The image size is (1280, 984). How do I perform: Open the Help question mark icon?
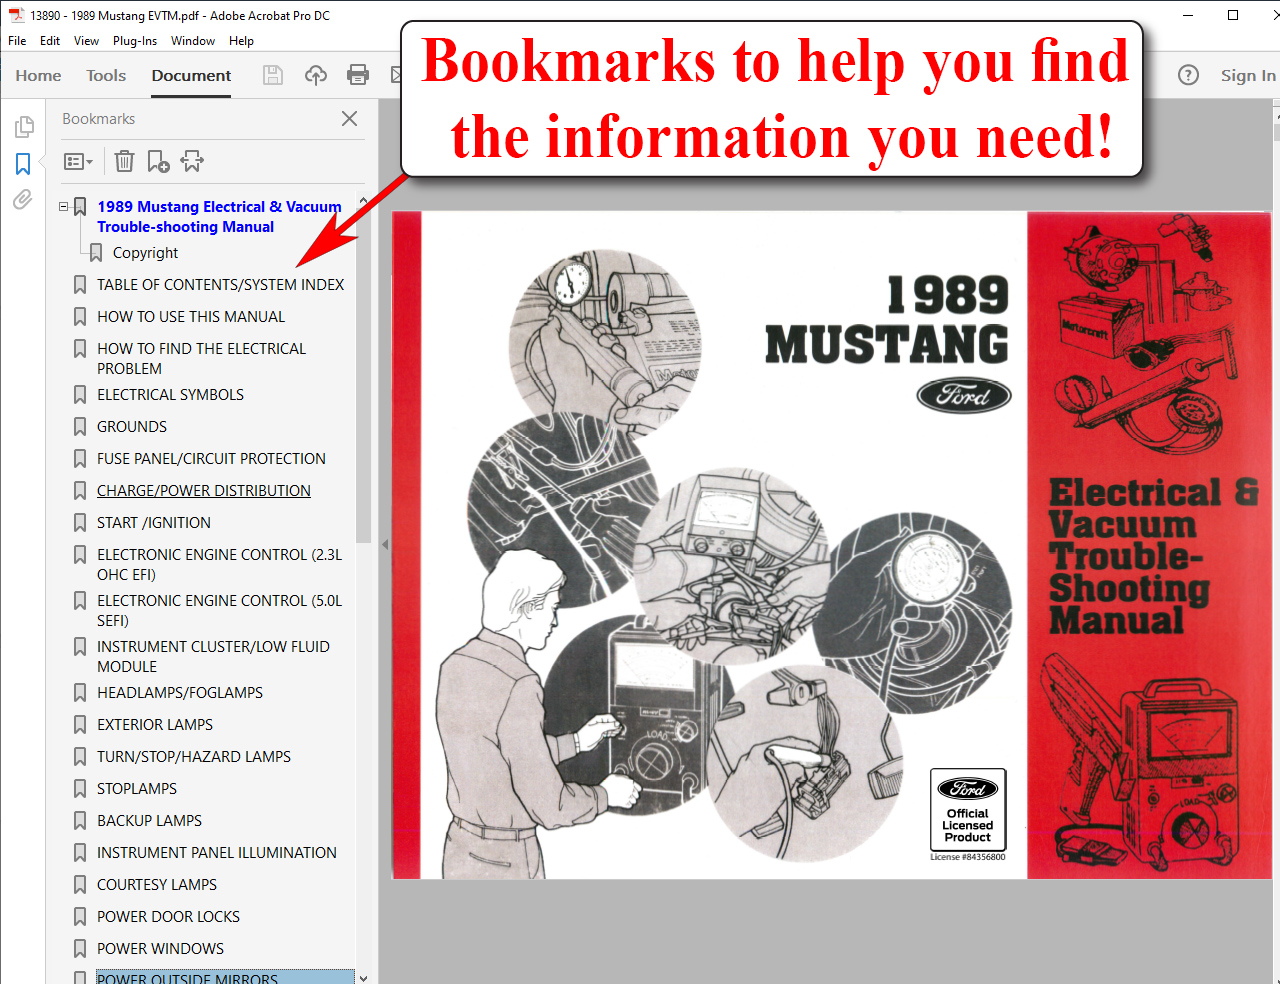[x=1188, y=75]
